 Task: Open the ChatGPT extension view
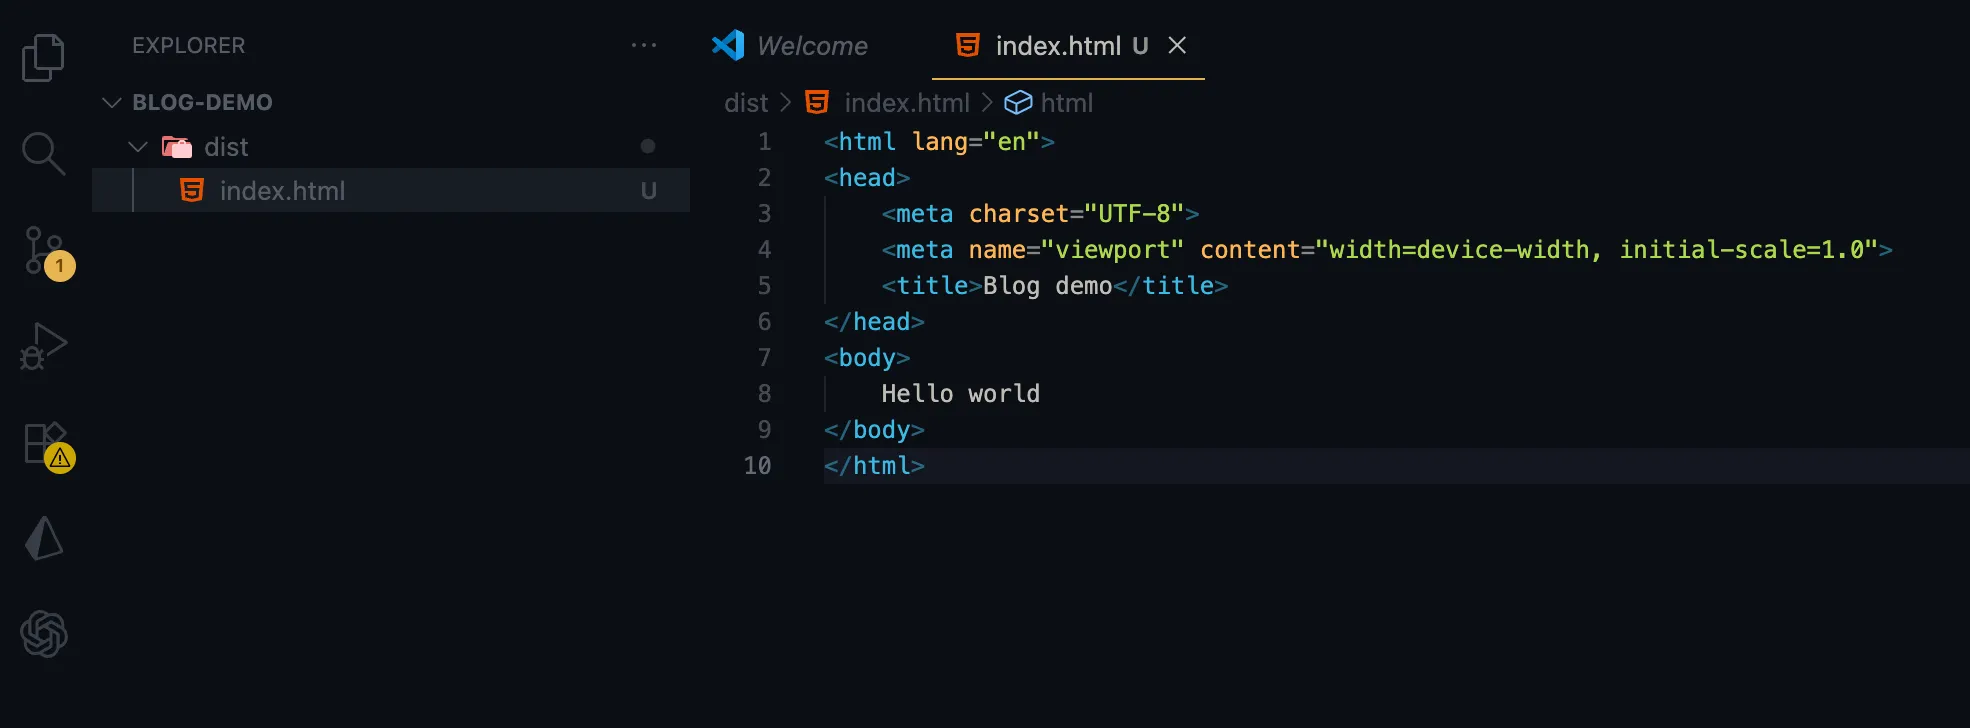click(x=43, y=634)
